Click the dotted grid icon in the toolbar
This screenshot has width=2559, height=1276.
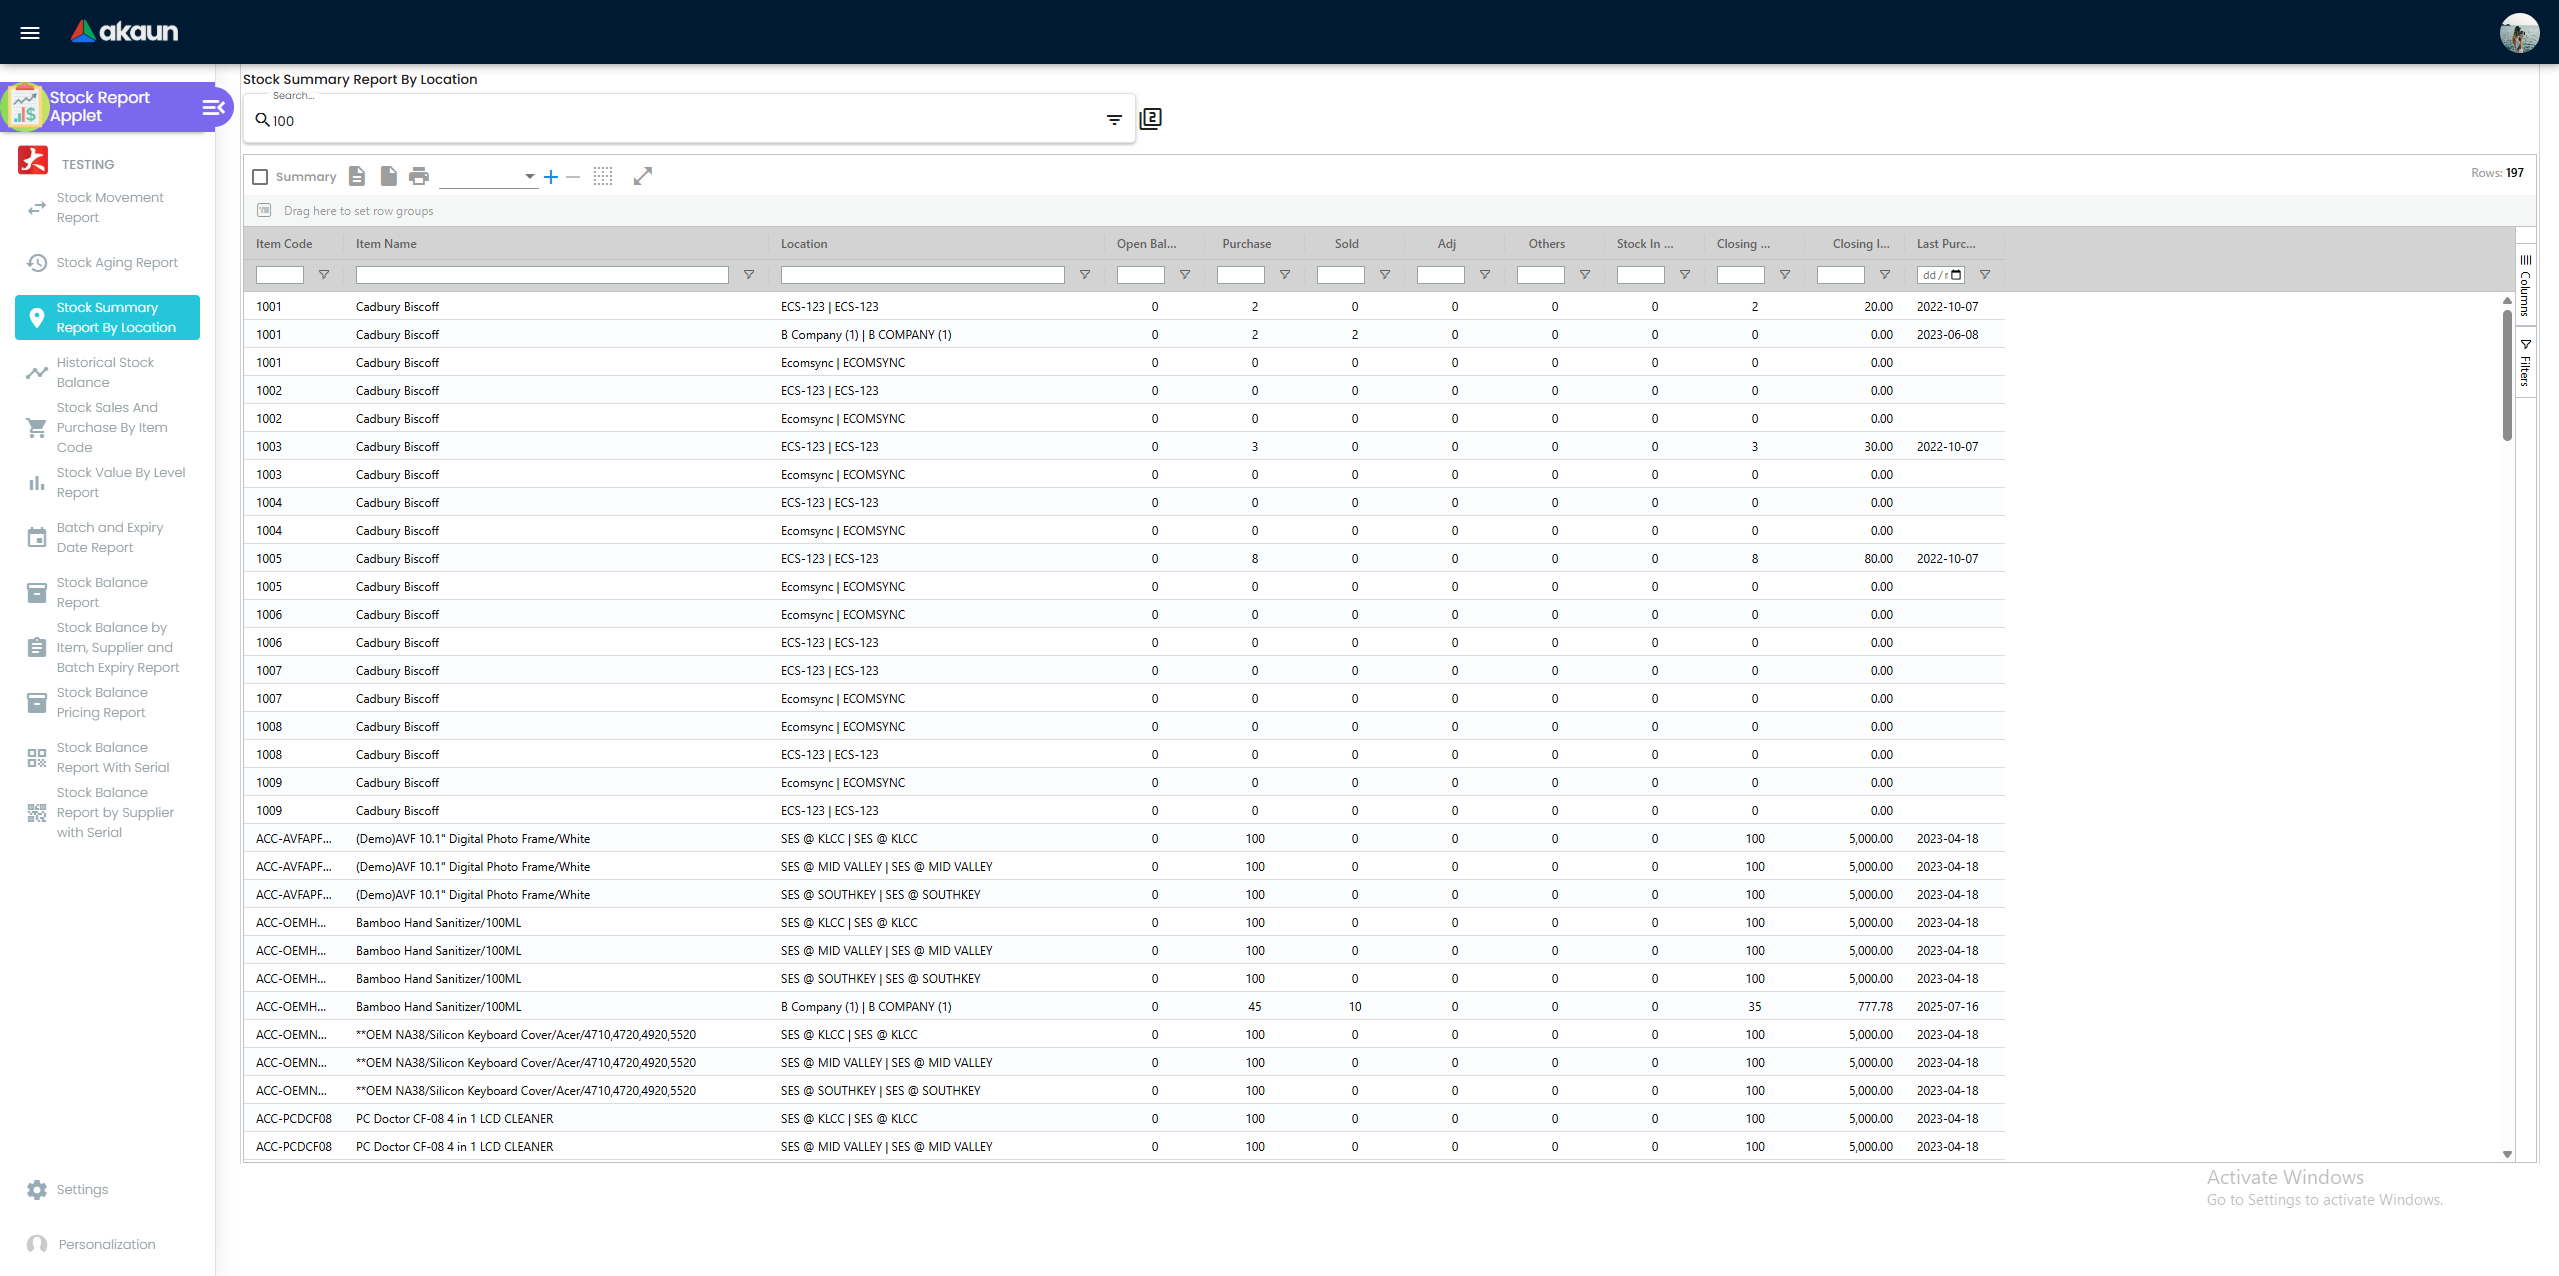tap(603, 176)
